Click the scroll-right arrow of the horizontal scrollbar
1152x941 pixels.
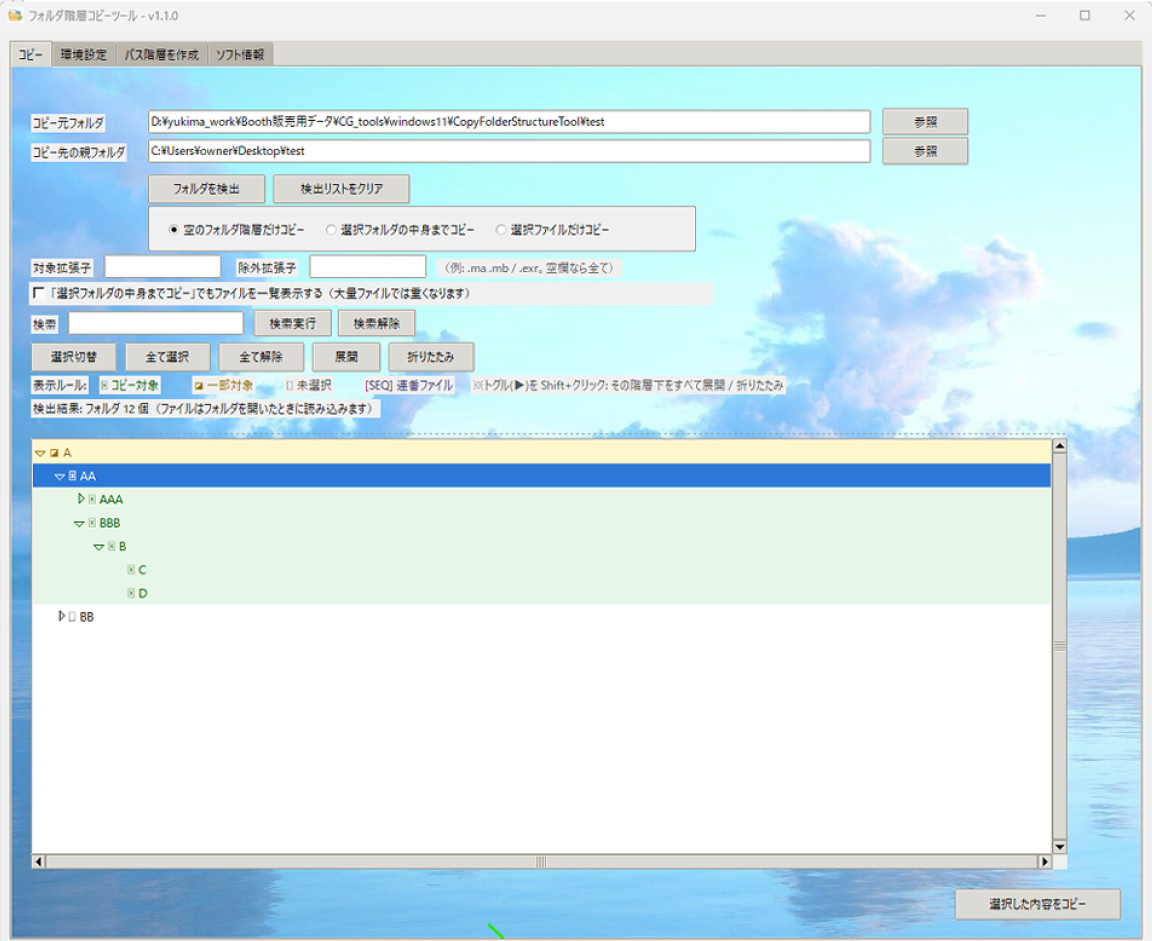pyautogui.click(x=1044, y=862)
